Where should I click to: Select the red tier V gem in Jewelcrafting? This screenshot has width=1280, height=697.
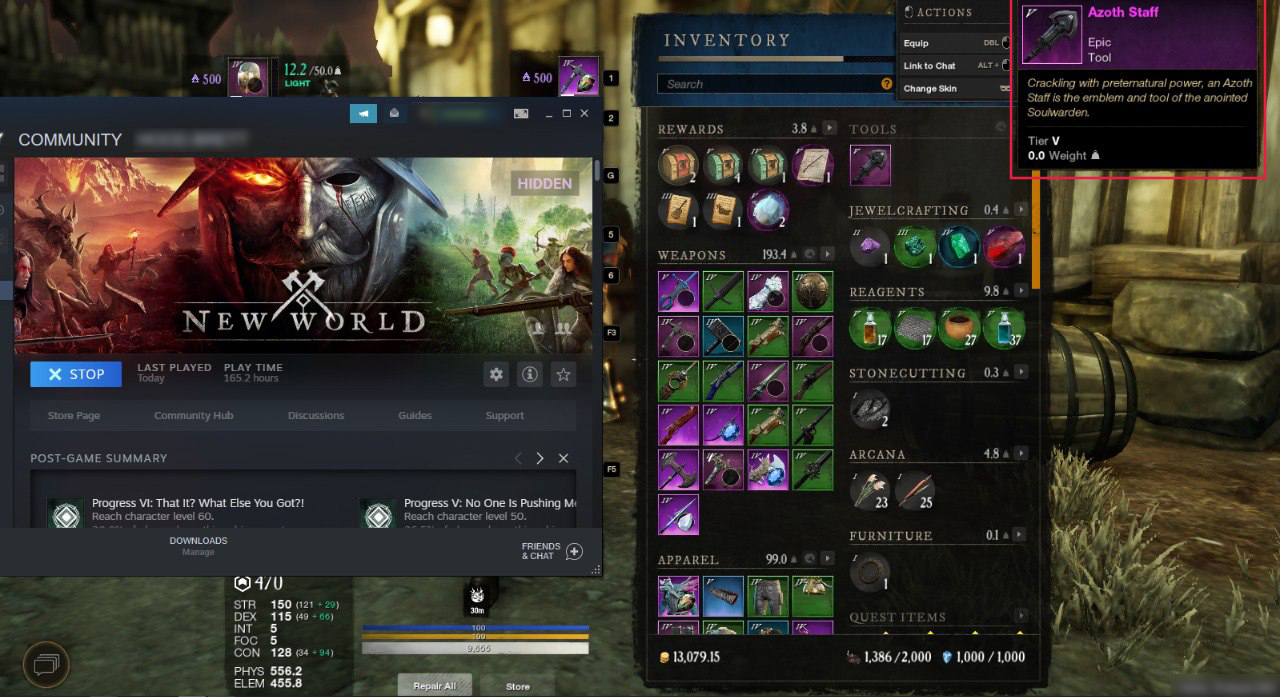point(1004,246)
